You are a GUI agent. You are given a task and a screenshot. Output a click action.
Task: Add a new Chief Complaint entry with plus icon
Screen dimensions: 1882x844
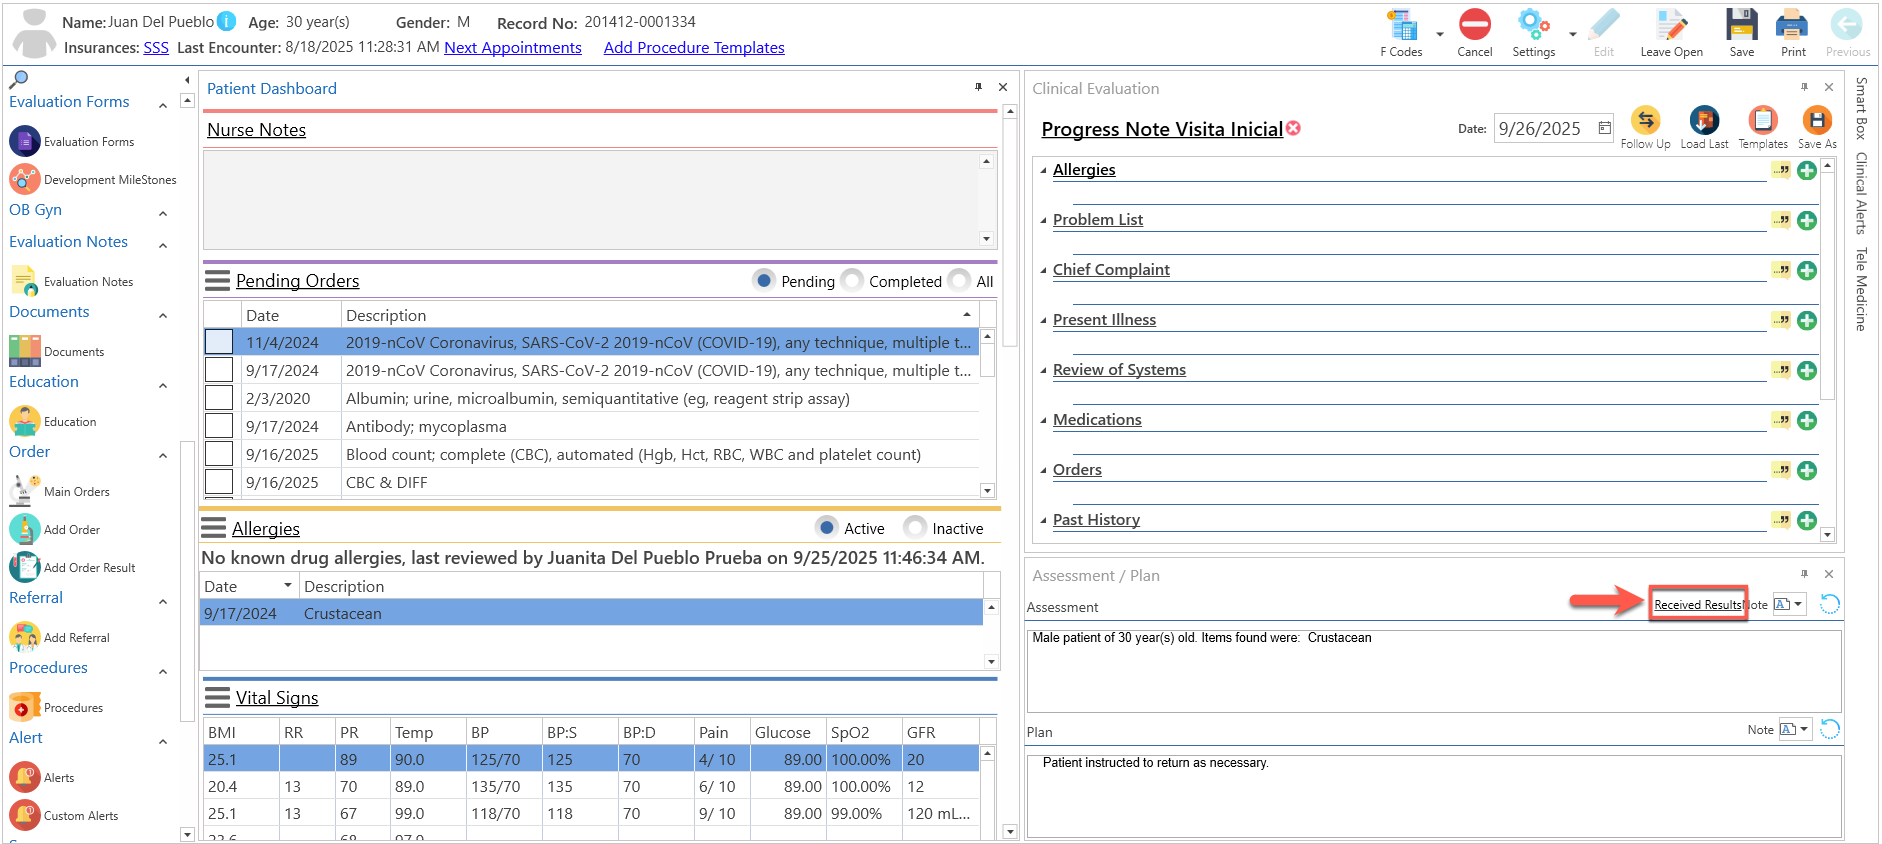(1807, 270)
